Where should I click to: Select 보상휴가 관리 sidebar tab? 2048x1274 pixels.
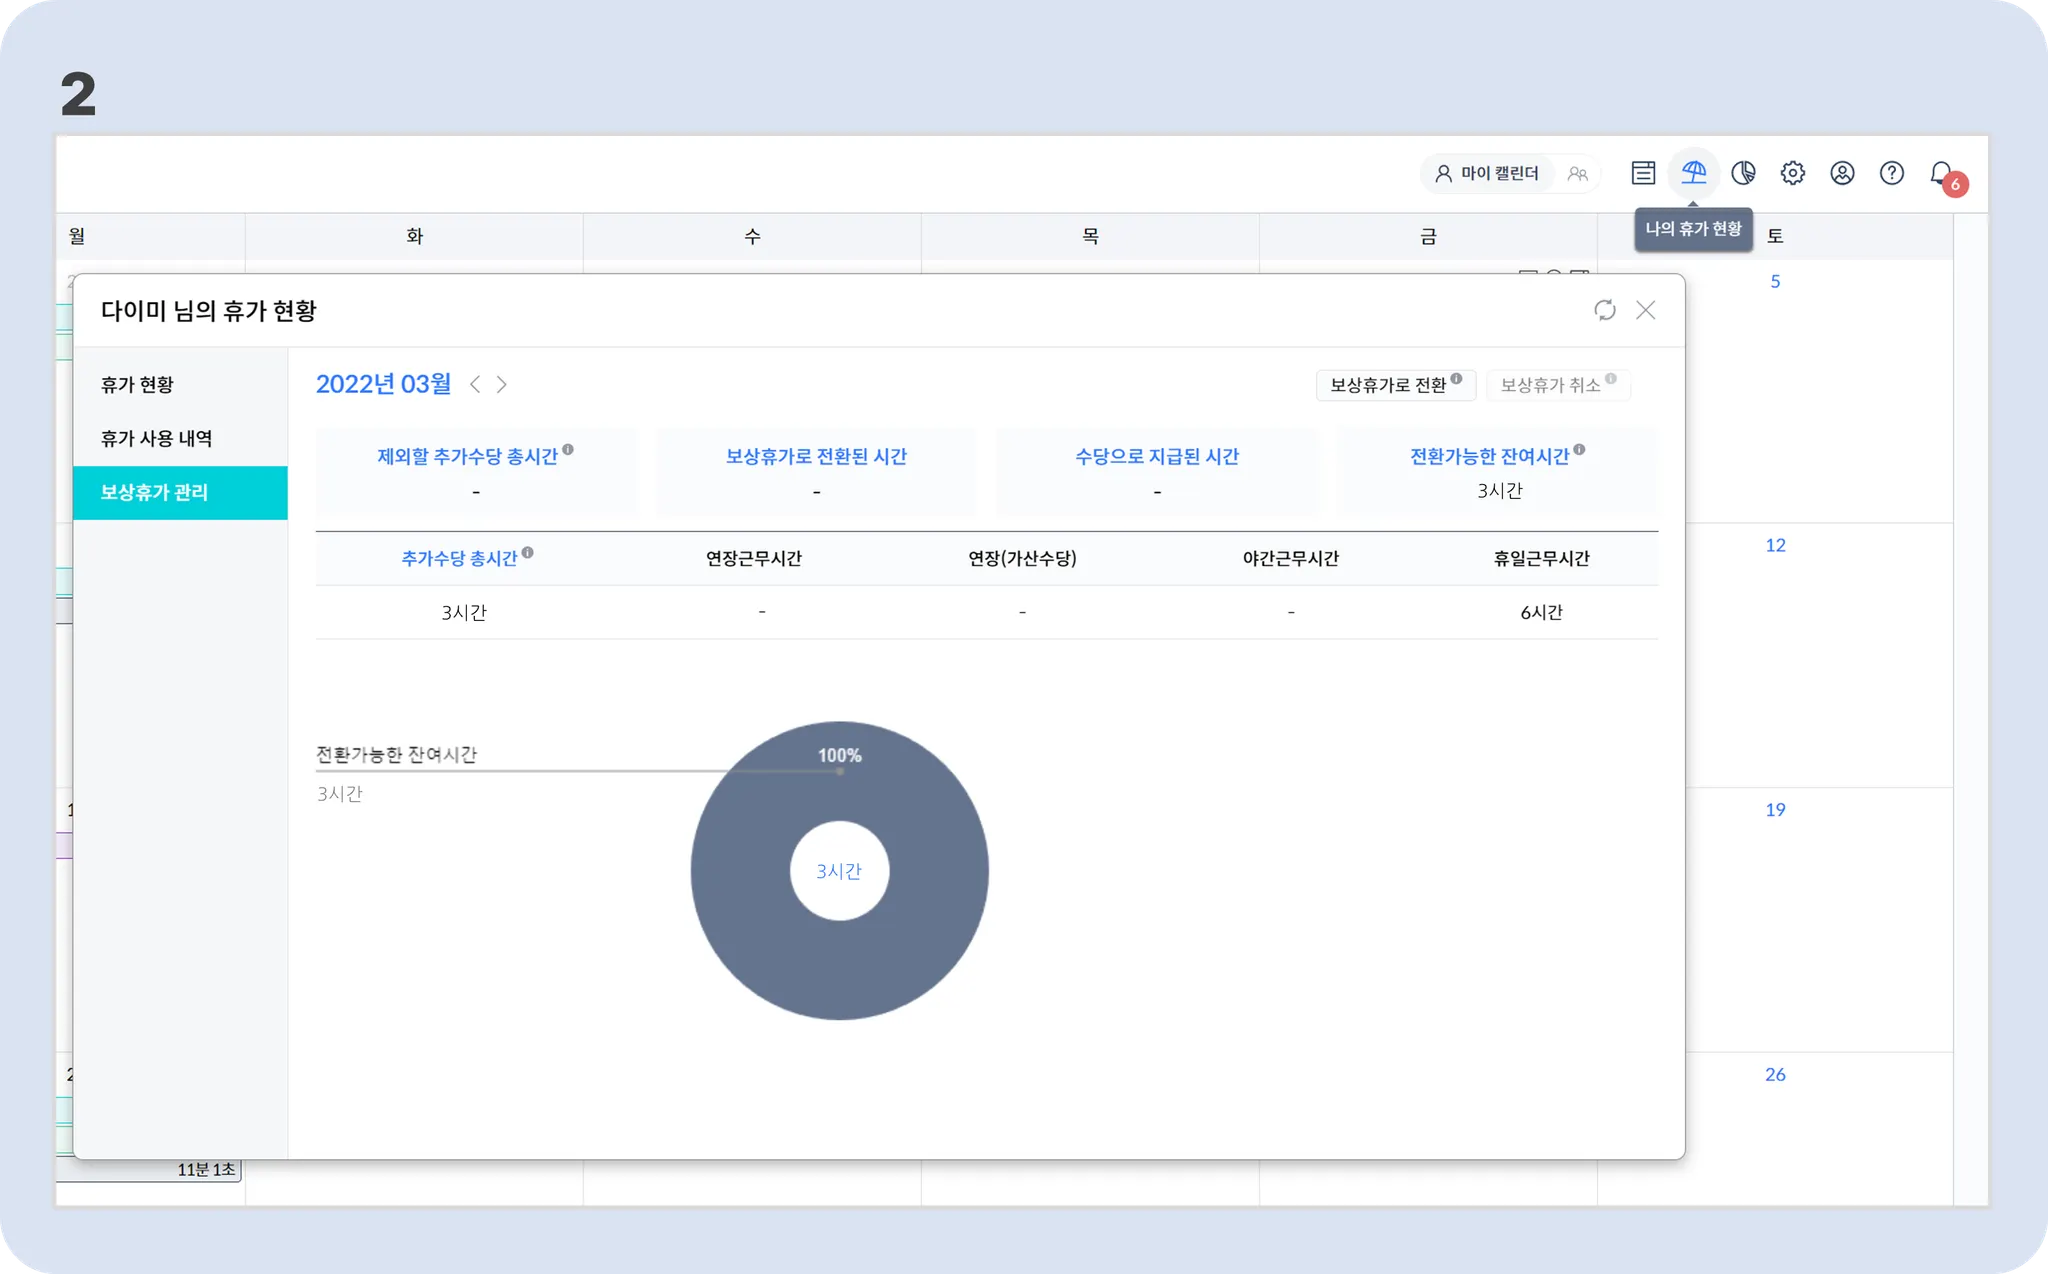[154, 492]
